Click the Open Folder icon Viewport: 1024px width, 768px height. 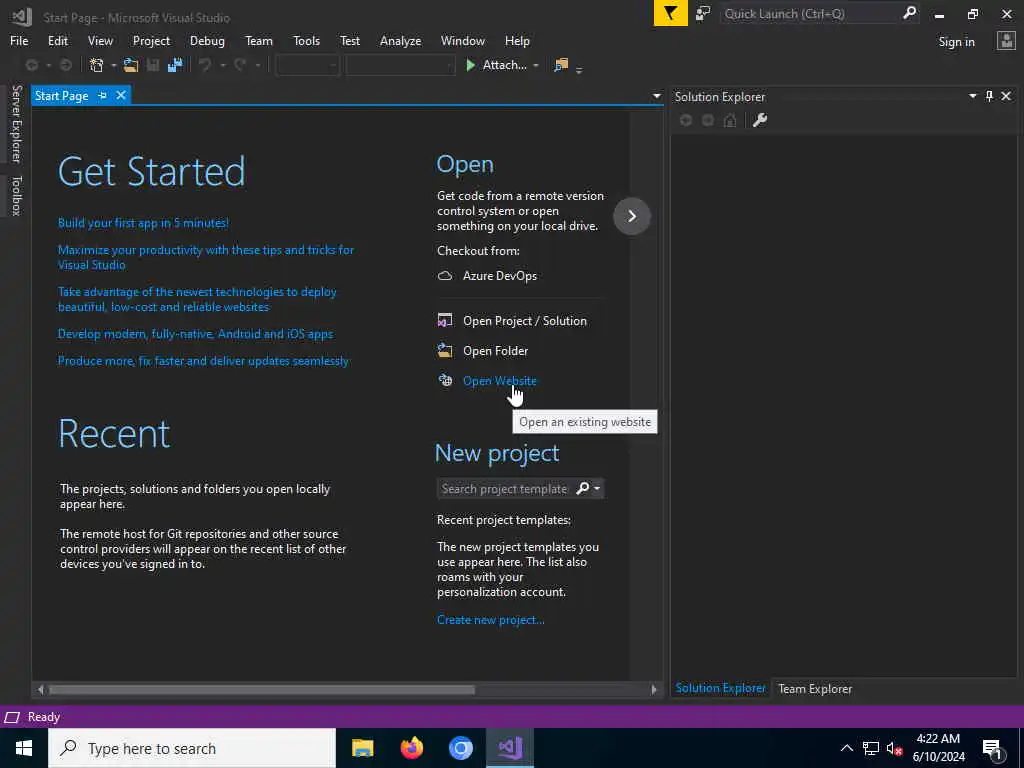[445, 351]
